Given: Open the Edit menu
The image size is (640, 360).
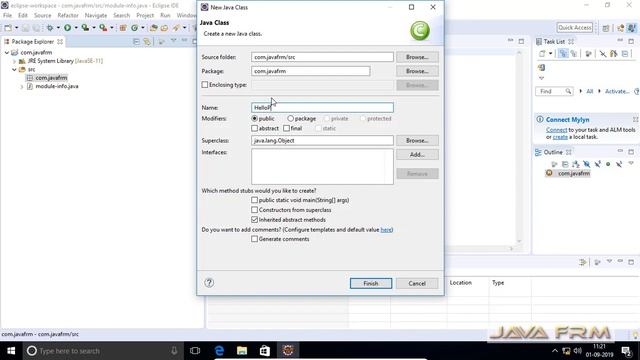Looking at the screenshot, I should click(x=23, y=15).
